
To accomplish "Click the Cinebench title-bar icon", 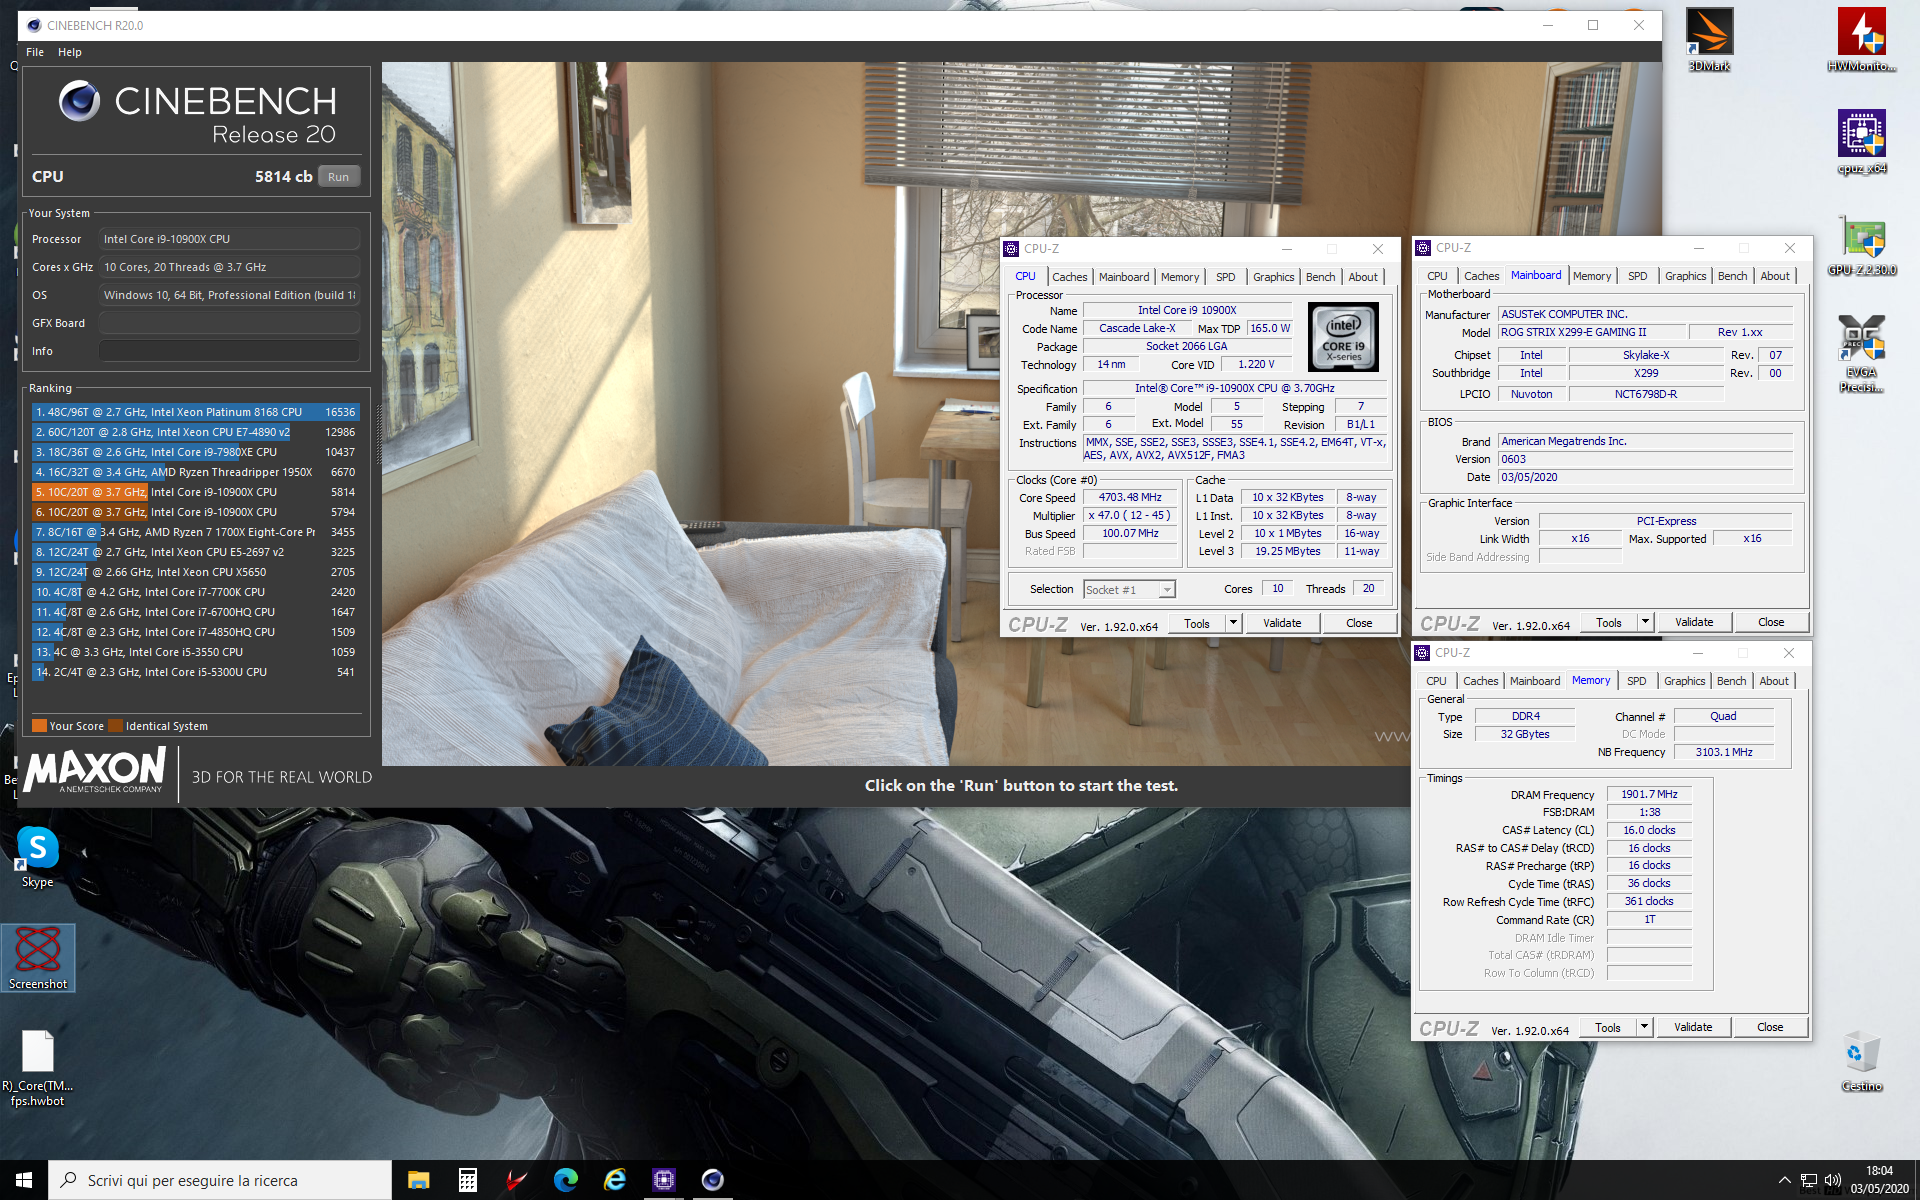I will click(33, 25).
